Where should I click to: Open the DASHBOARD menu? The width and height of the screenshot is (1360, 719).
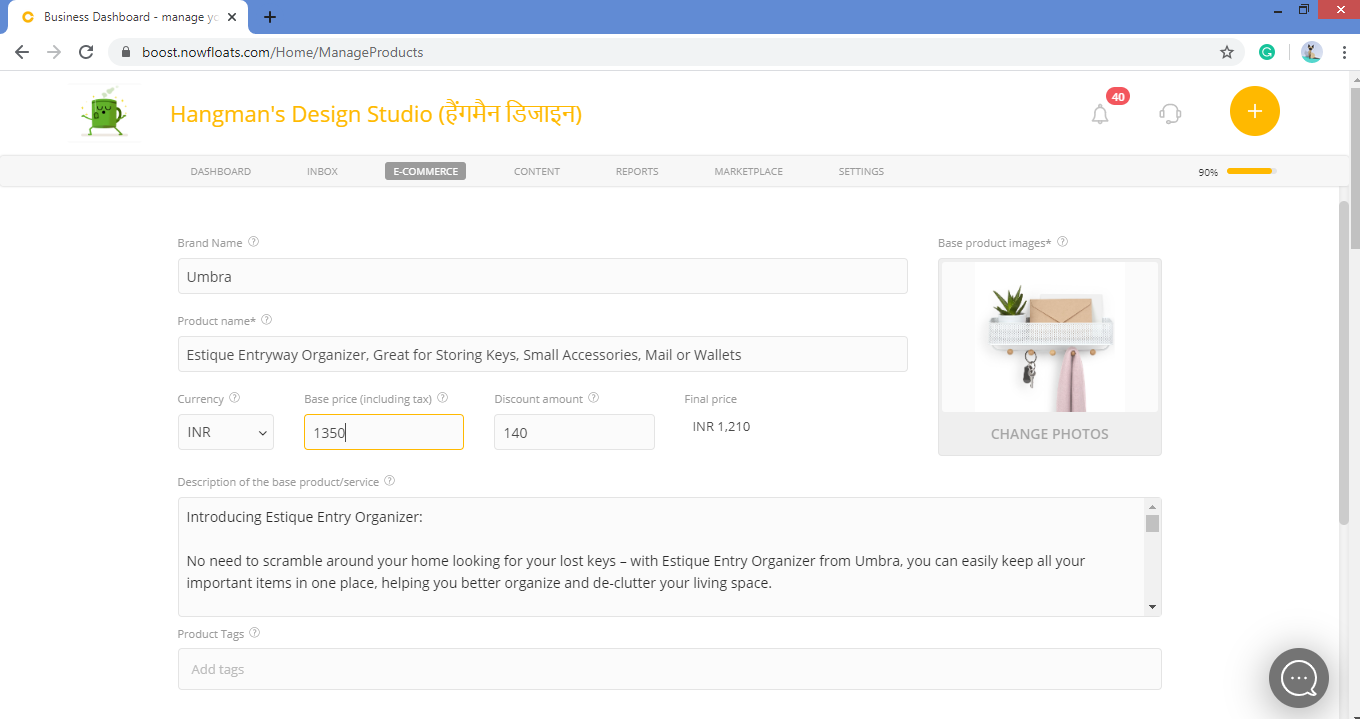click(221, 172)
